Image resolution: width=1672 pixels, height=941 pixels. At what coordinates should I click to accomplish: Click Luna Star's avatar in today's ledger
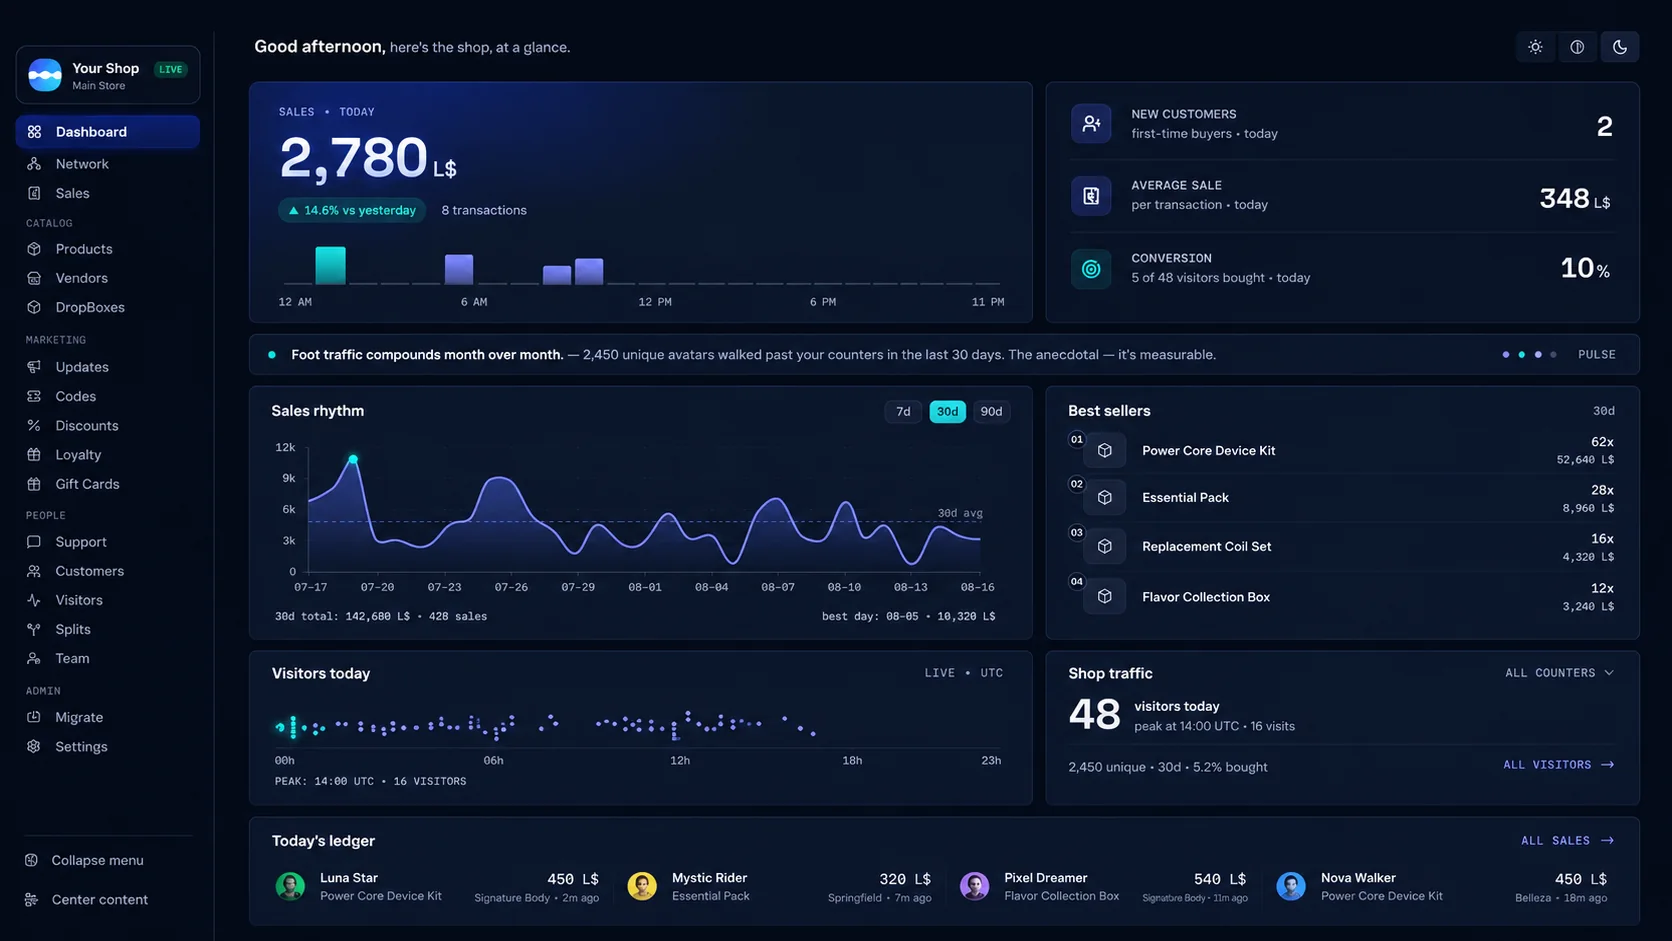pos(290,886)
